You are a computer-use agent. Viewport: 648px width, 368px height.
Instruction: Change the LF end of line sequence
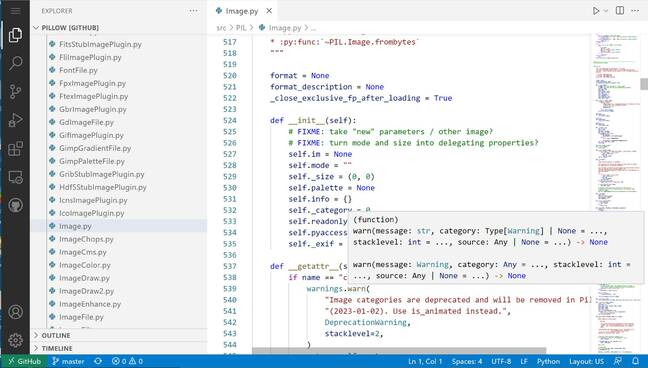[524, 361]
